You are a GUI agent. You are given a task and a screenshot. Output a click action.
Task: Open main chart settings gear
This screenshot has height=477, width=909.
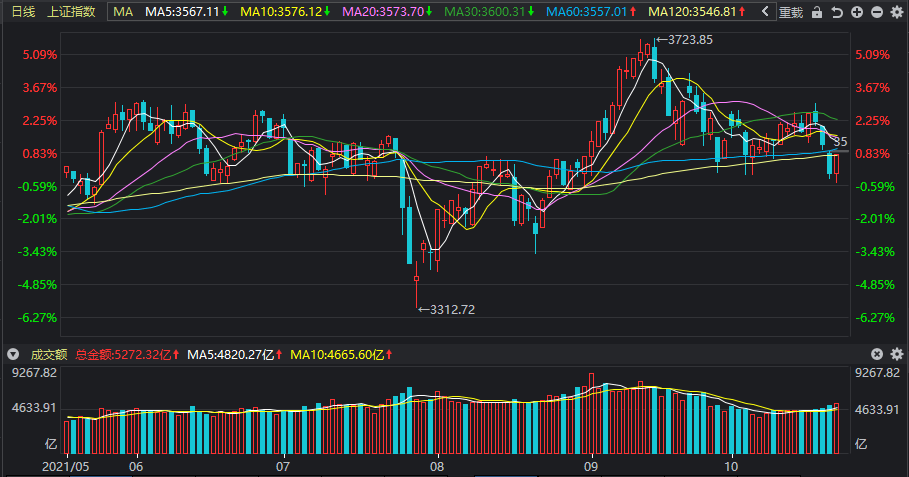tap(897, 12)
